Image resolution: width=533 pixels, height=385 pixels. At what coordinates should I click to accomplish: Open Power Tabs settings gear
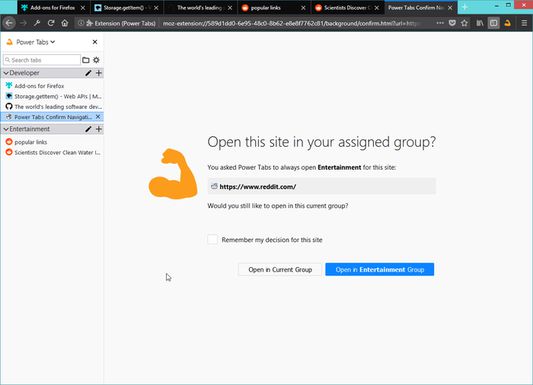(96, 60)
